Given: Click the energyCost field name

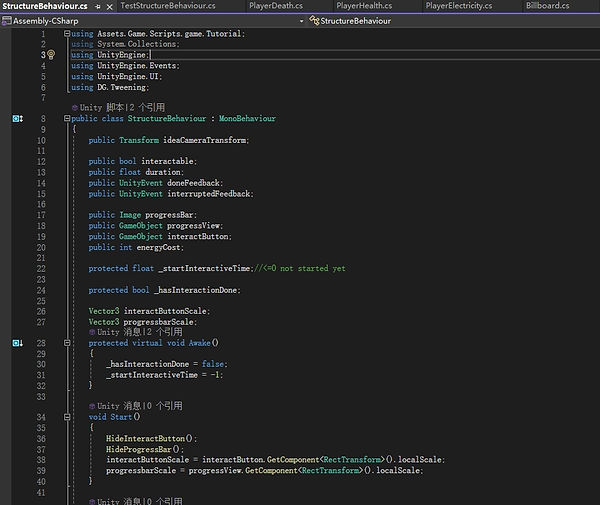Looking at the screenshot, I should click(x=158, y=248).
